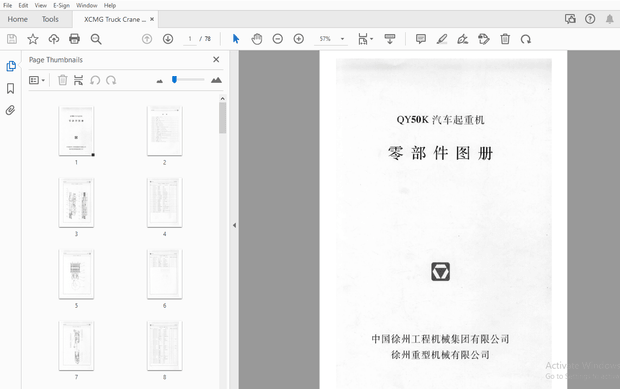Add file to starred with star icon
This screenshot has height=389, width=620.
point(33,39)
